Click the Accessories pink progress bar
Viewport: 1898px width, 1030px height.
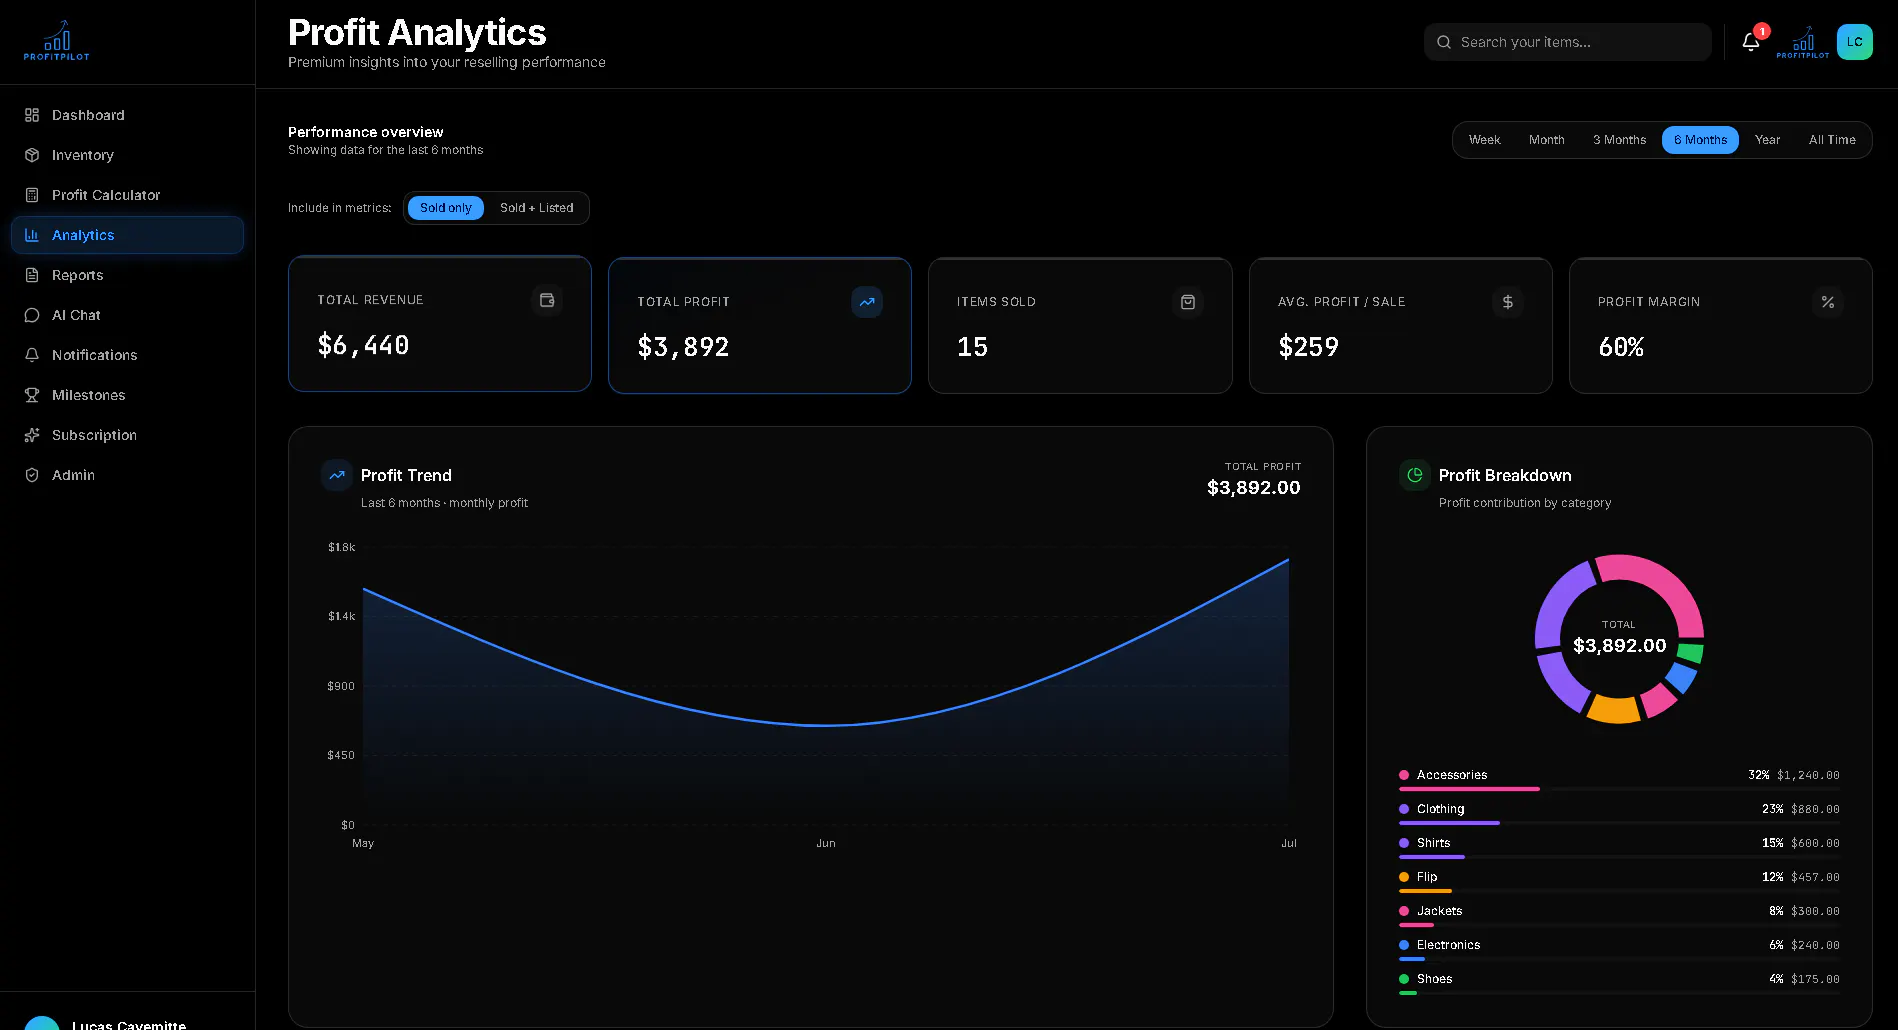click(x=1469, y=789)
